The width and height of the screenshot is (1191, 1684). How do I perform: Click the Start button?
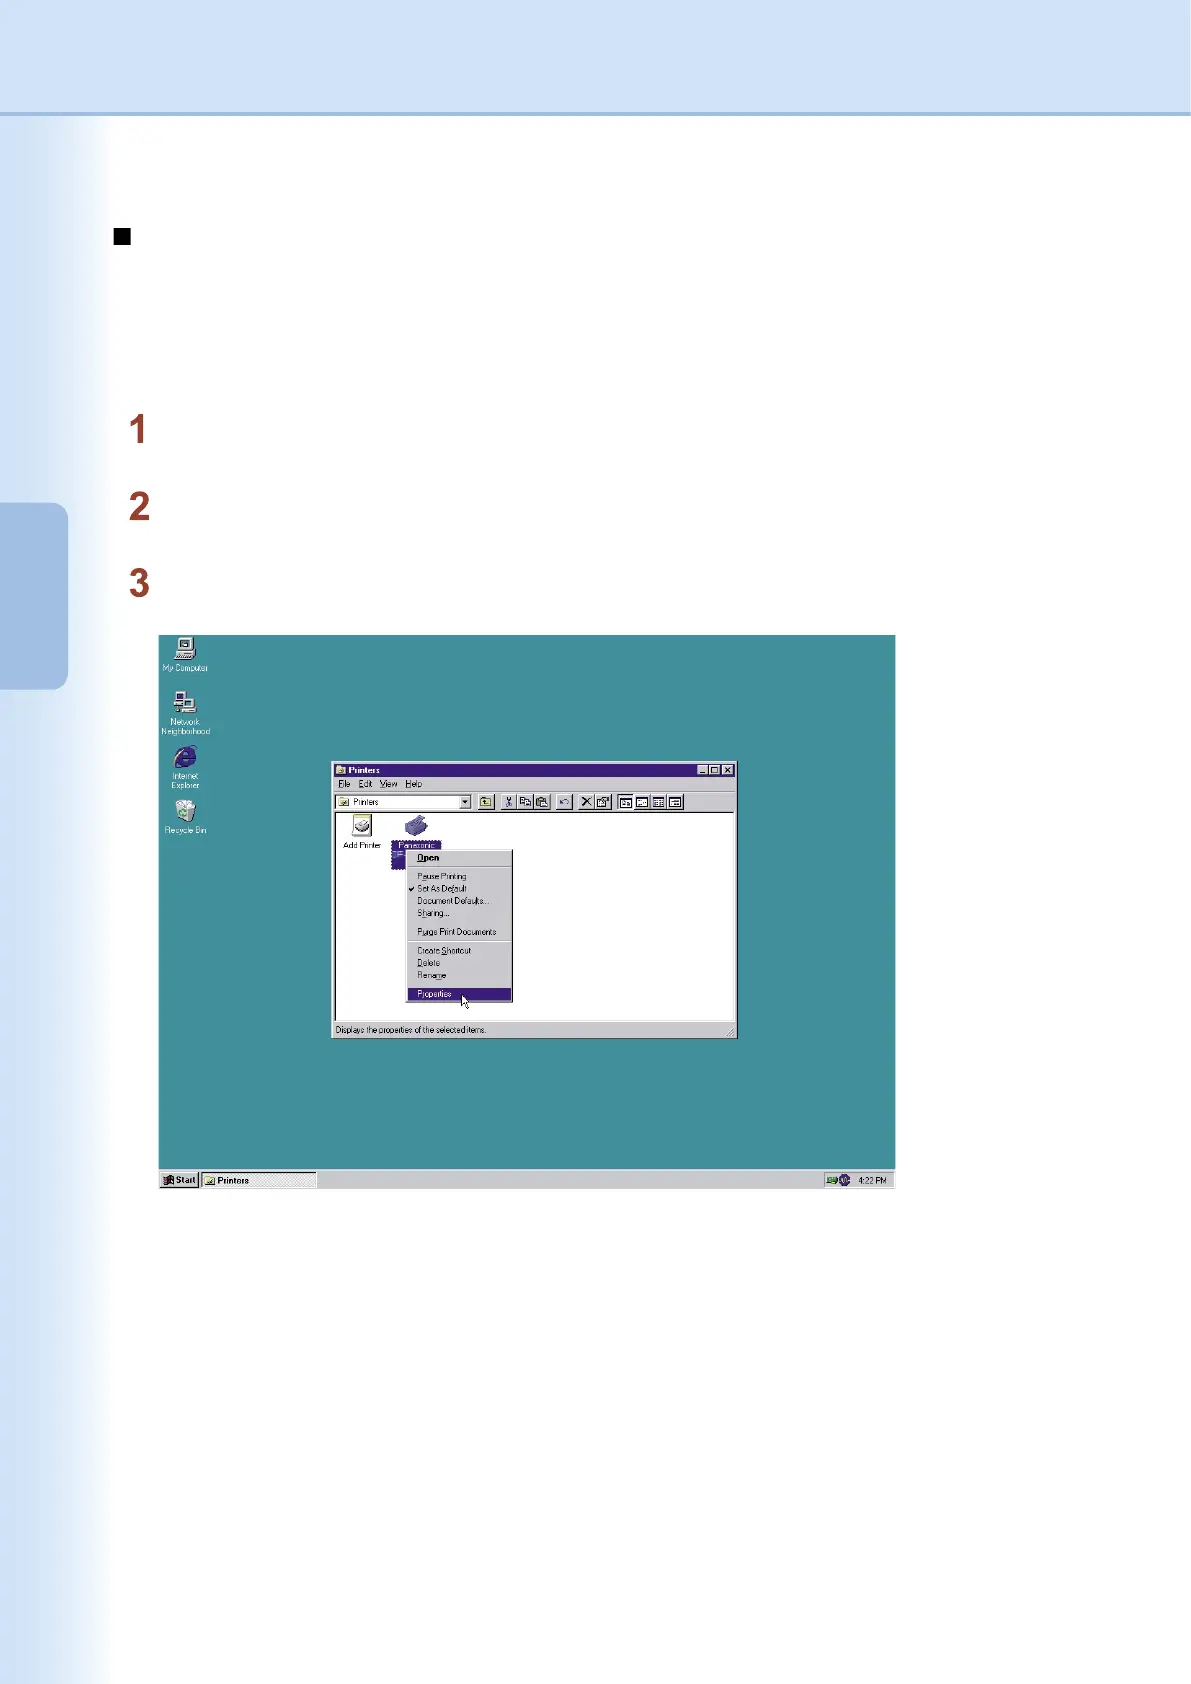[x=180, y=1180]
